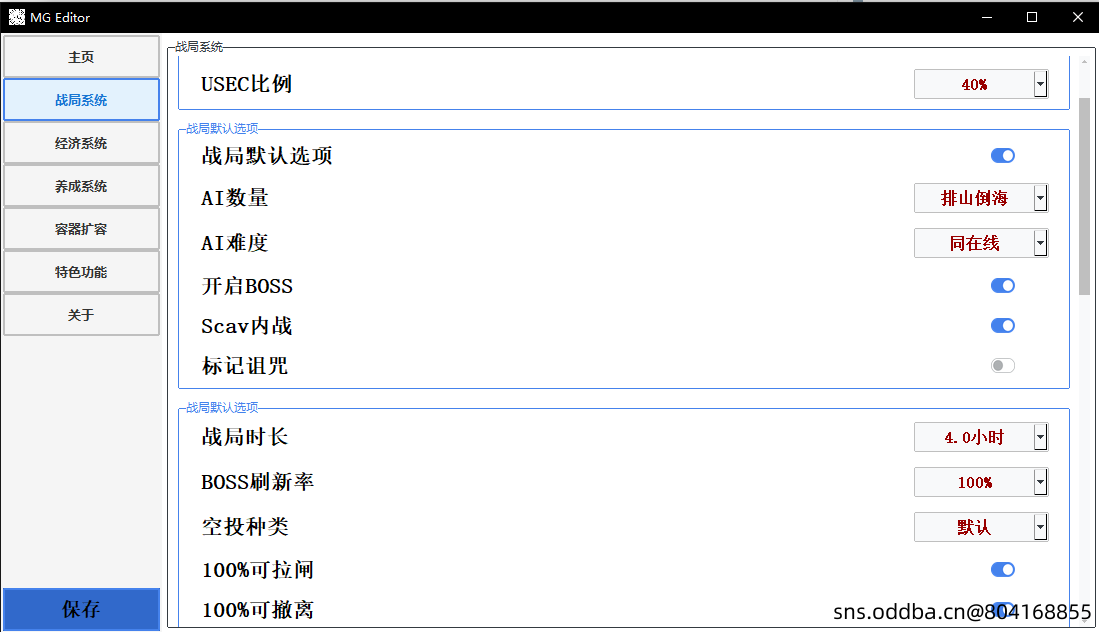The height and width of the screenshot is (632, 1099).
Task: Click the BOSS刷新率 label text
Action: tap(257, 482)
